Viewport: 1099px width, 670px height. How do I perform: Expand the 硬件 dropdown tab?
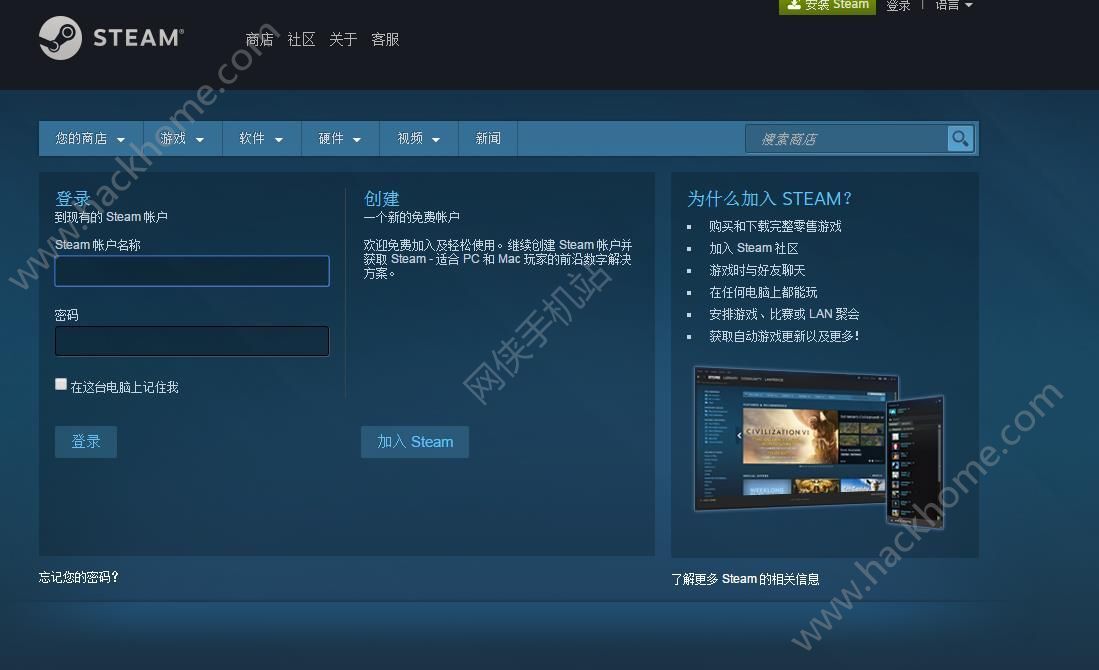[340, 139]
